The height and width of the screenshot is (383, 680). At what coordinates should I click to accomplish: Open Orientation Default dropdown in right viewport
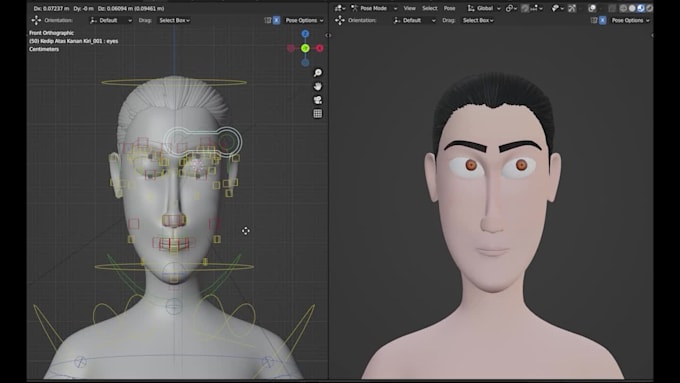click(414, 20)
